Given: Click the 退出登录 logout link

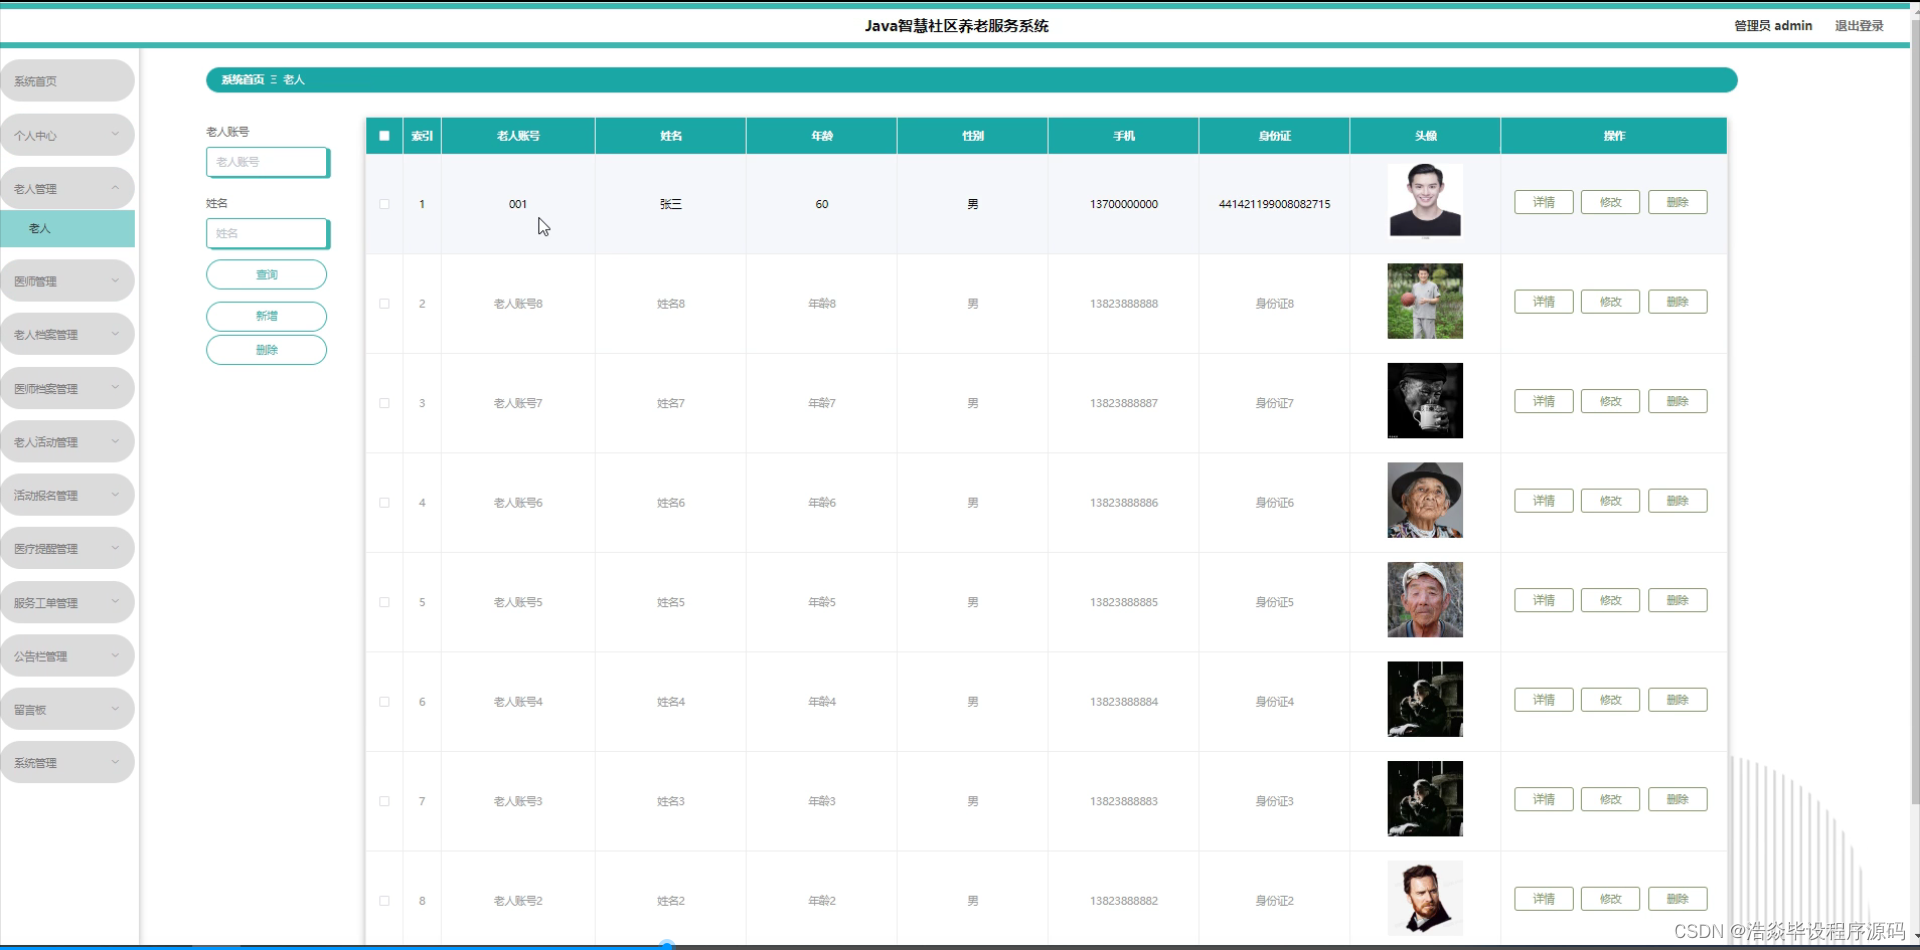Looking at the screenshot, I should [1859, 26].
